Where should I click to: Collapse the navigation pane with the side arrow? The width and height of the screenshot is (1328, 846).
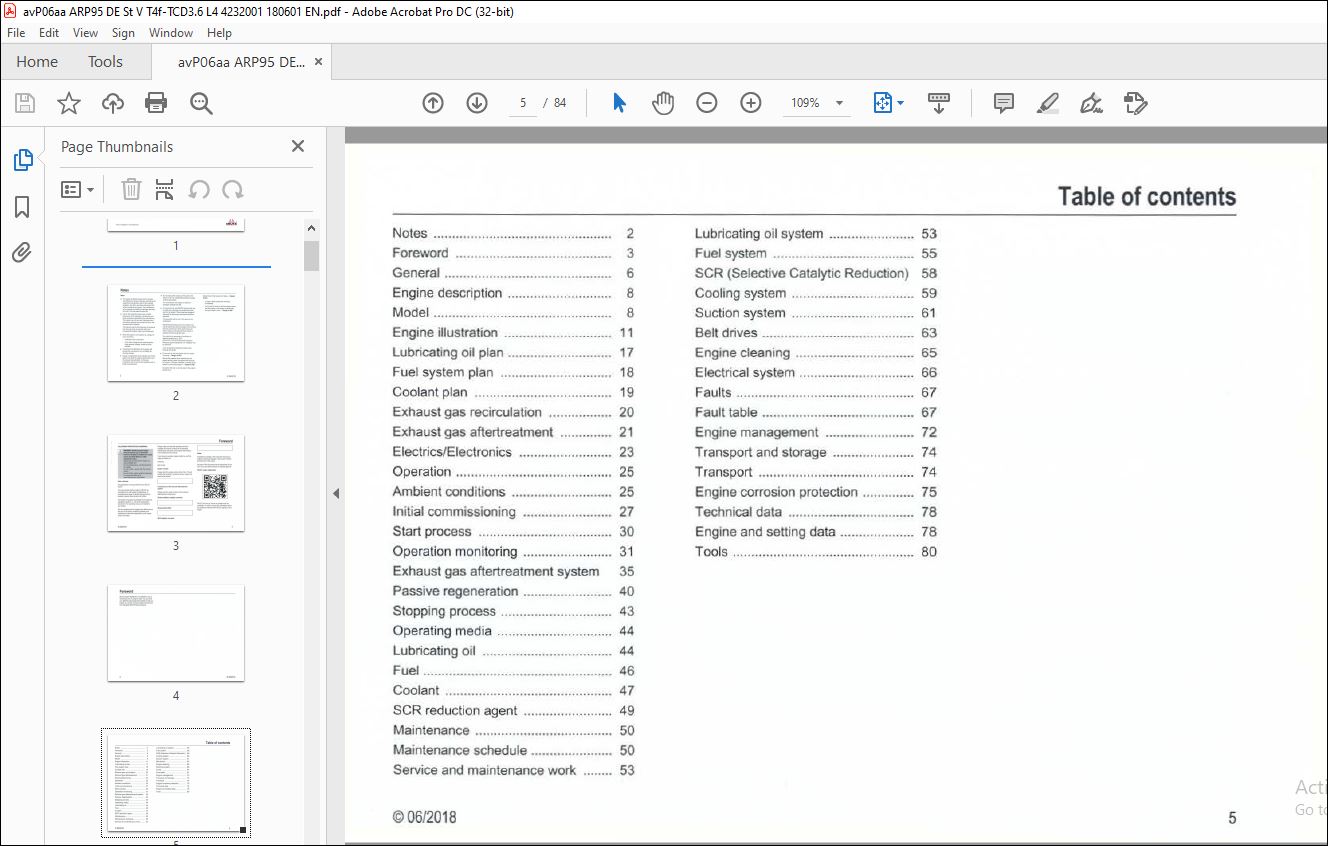[336, 493]
